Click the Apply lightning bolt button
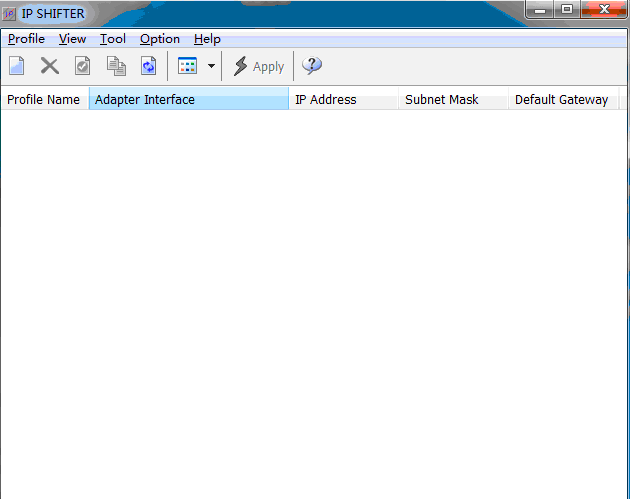Viewport: 630px width, 499px height. click(x=259, y=66)
